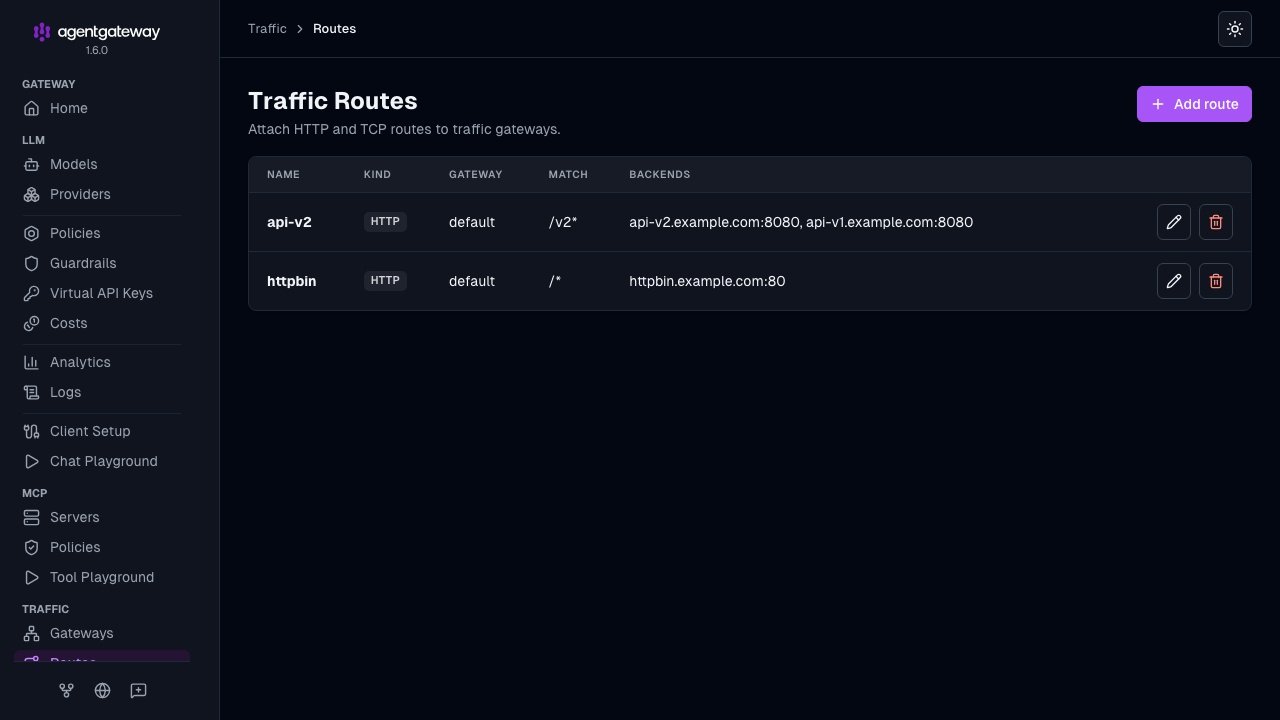Click the /v2* match value
The height and width of the screenshot is (720, 1280).
563,222
